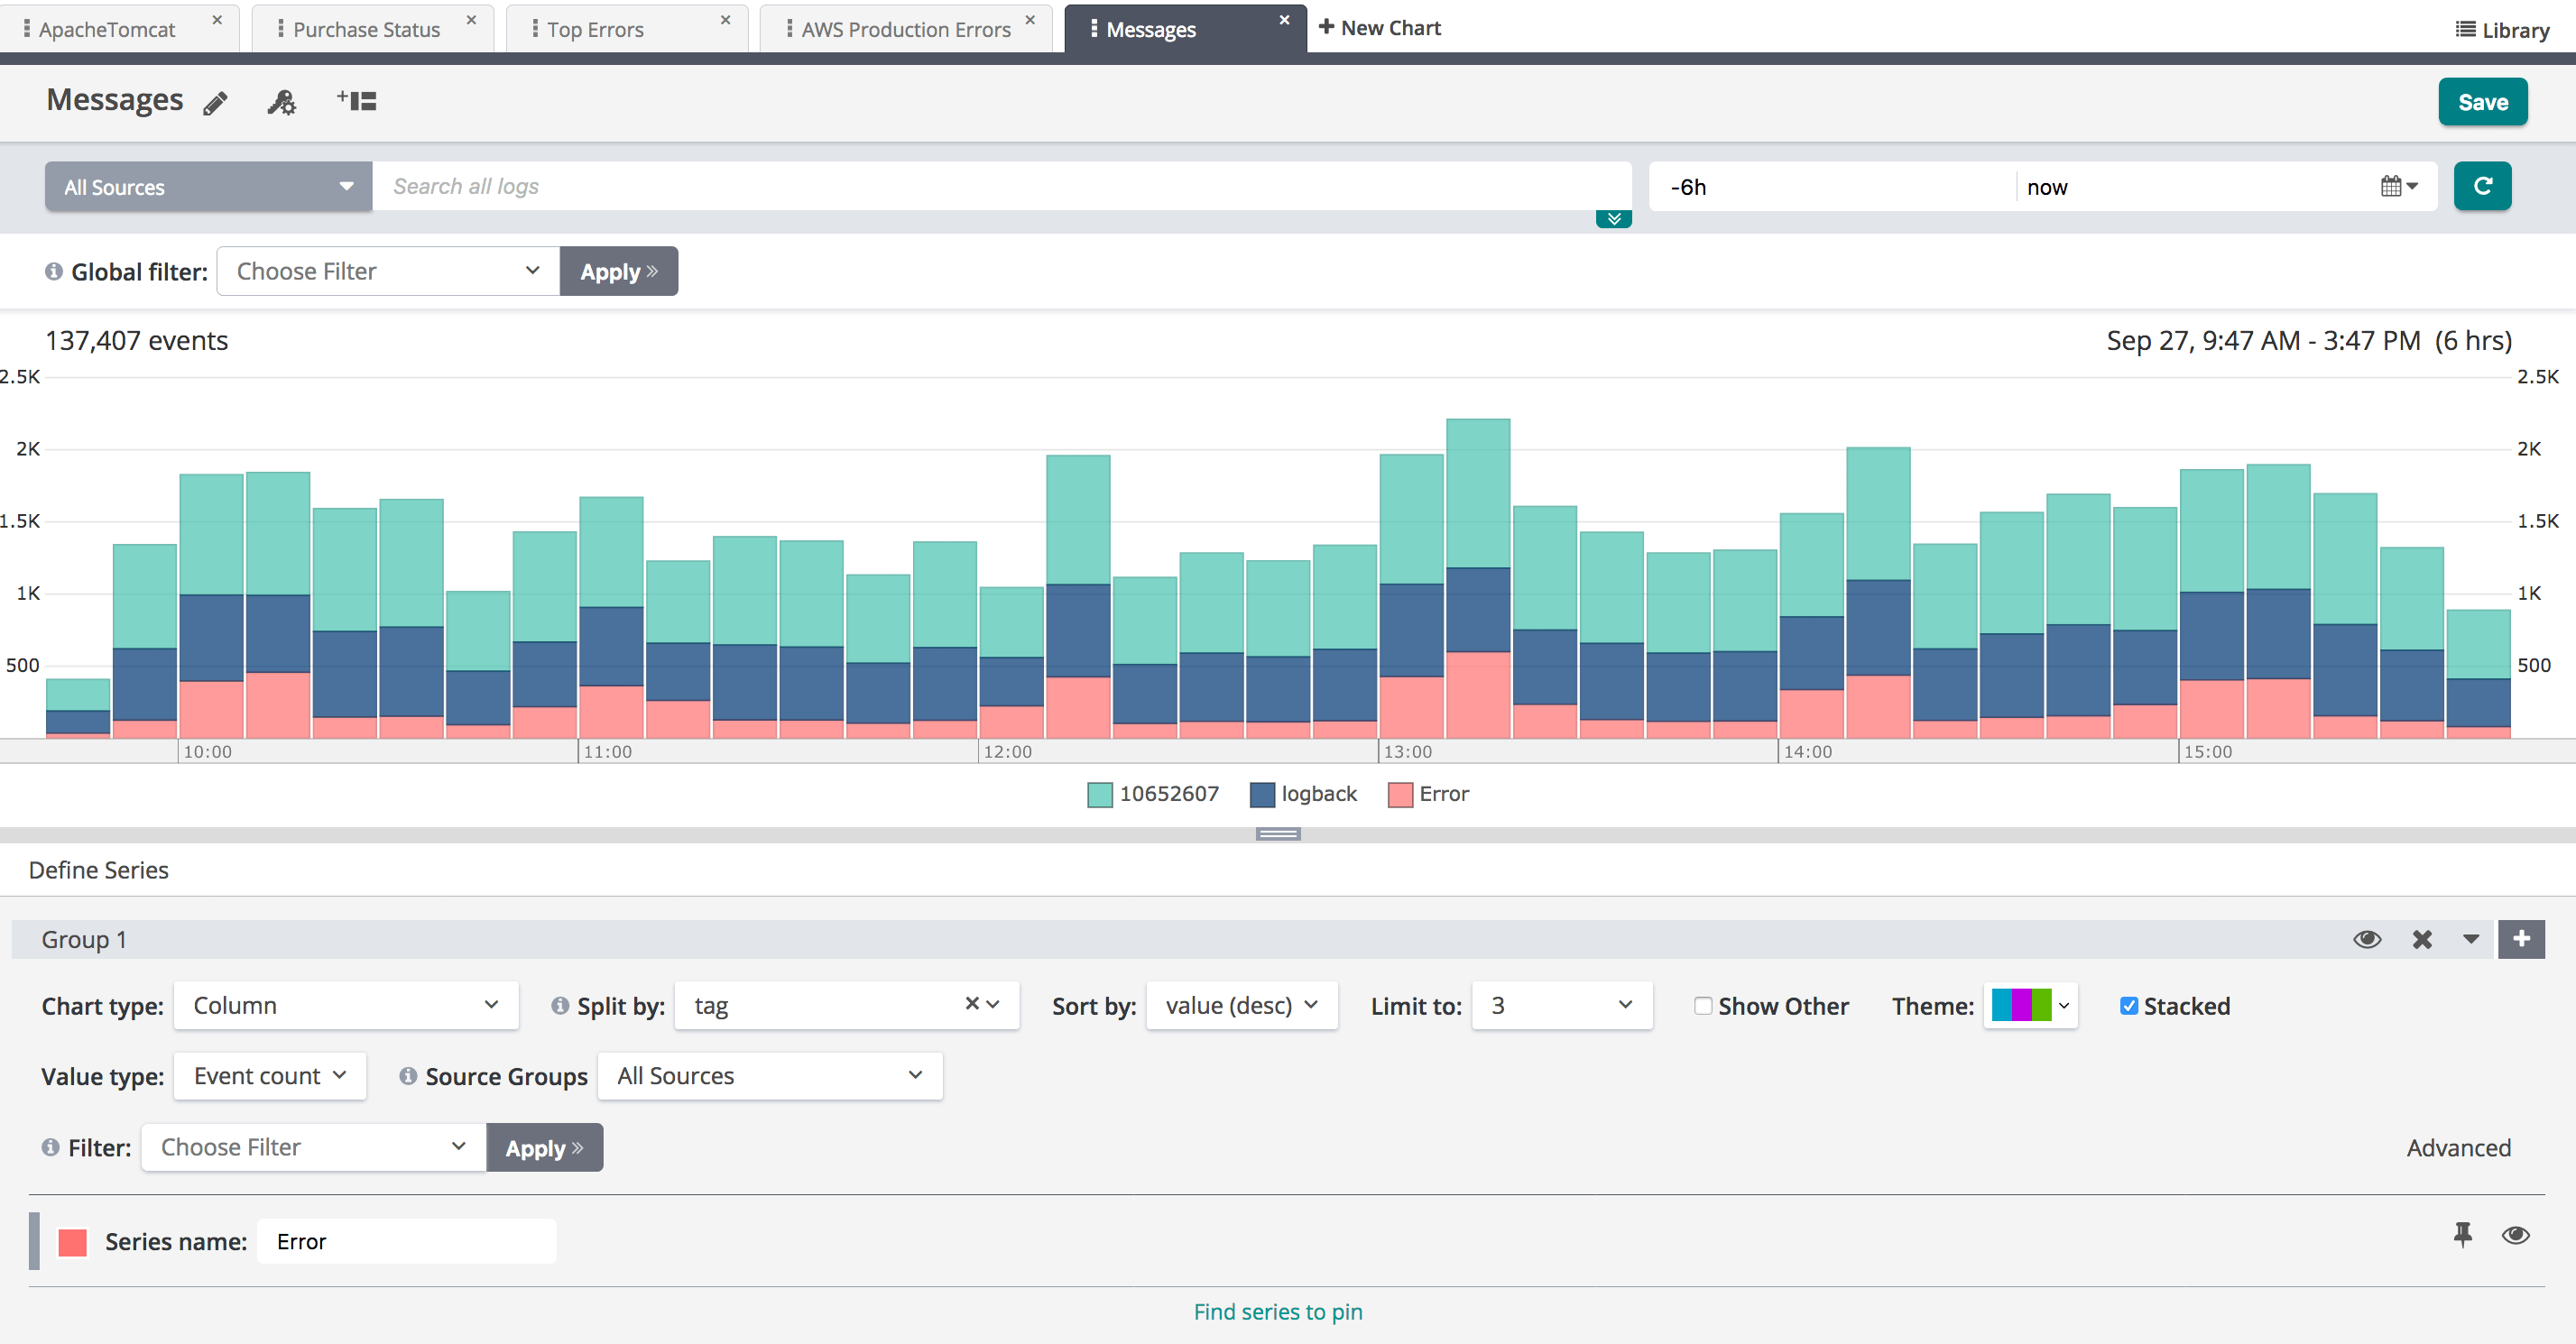Open the Limit to dropdown
The height and width of the screenshot is (1344, 2576).
tap(1560, 1005)
